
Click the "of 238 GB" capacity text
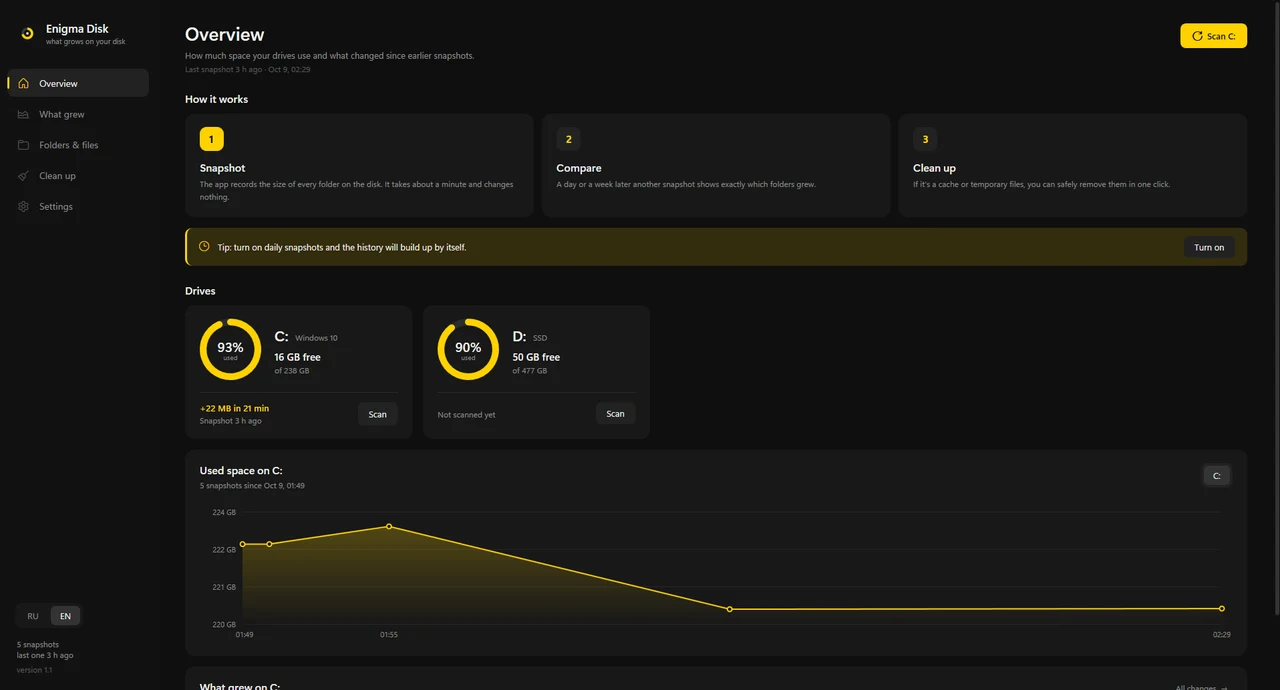[x=292, y=371]
